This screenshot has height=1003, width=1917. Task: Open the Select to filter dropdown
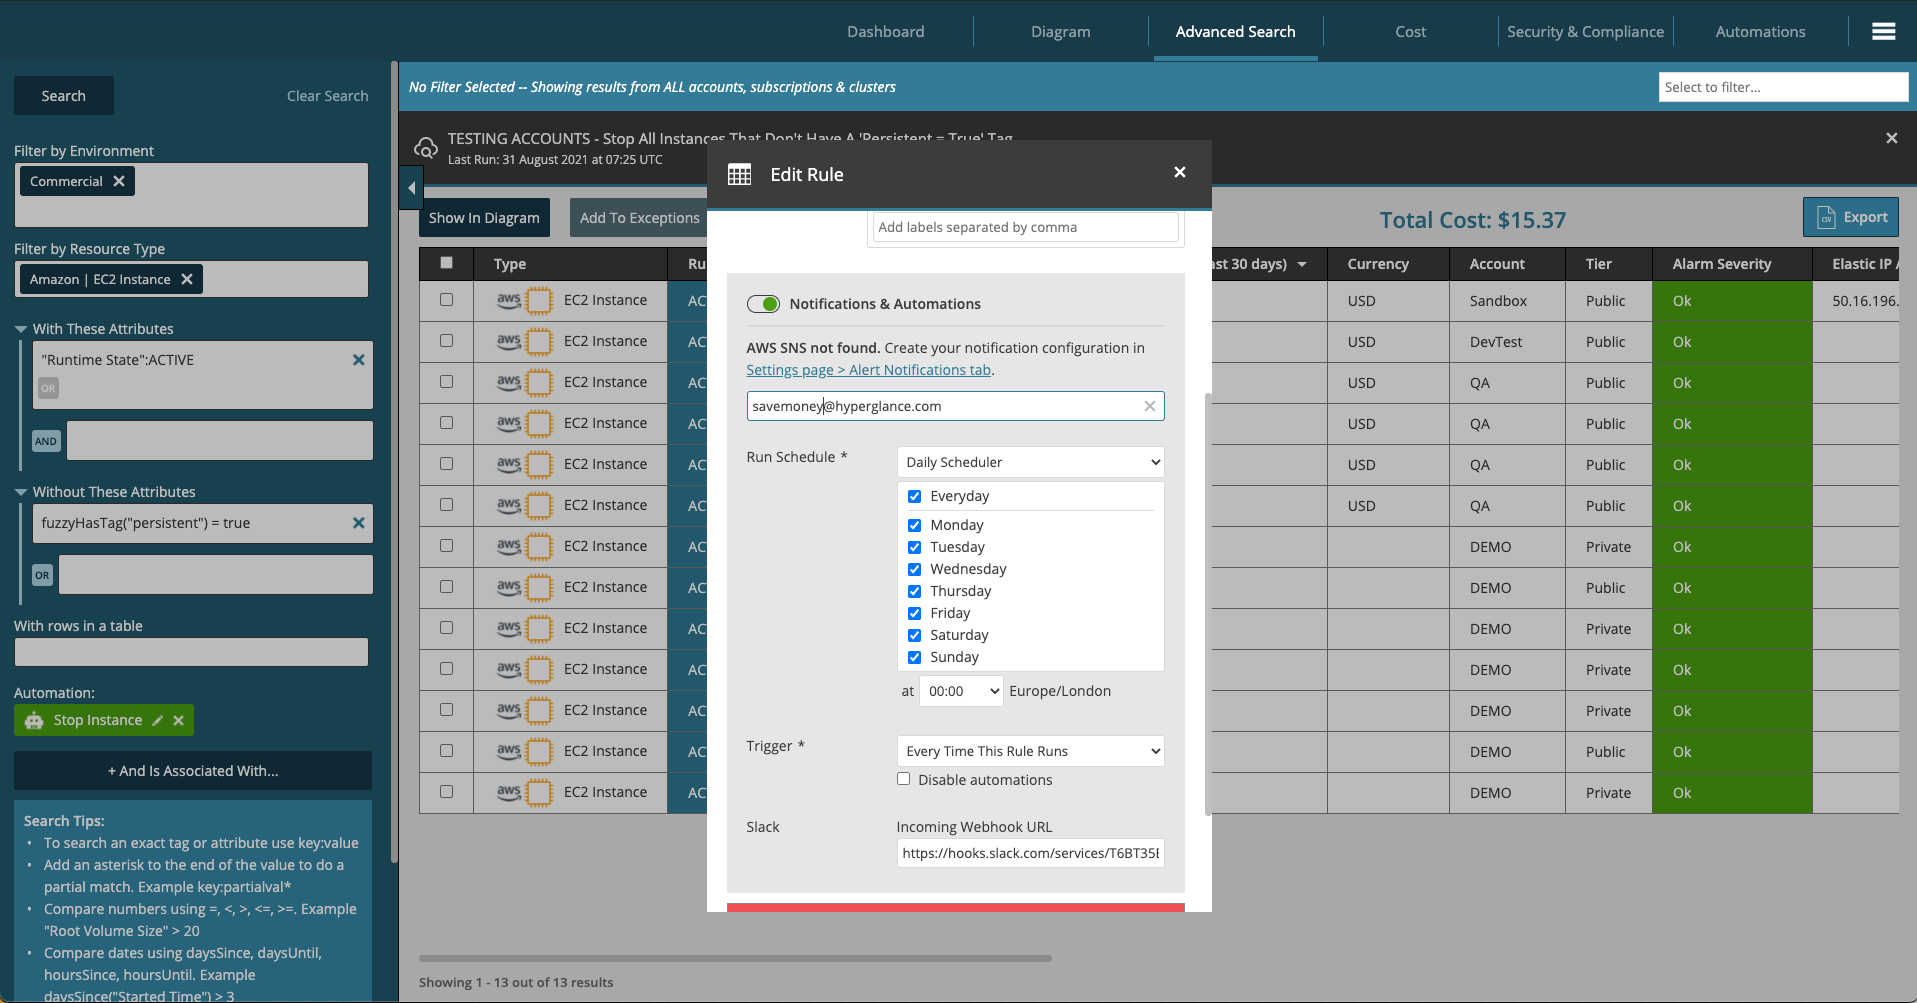pyautogui.click(x=1783, y=87)
